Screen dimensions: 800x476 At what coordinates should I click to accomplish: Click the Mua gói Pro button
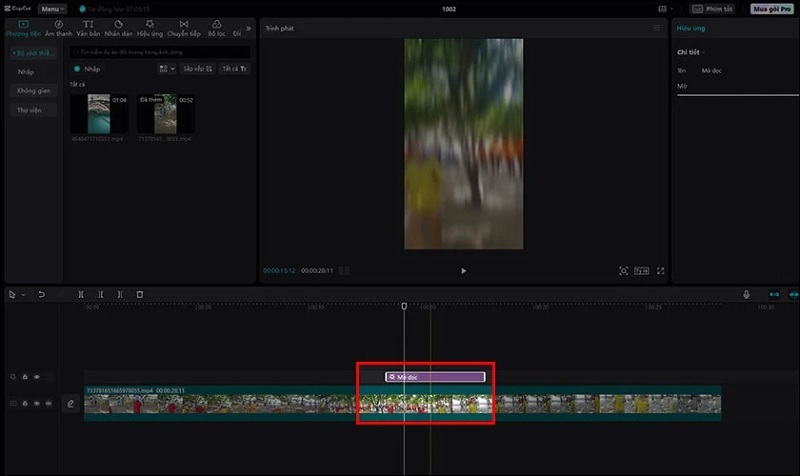pyautogui.click(x=773, y=9)
